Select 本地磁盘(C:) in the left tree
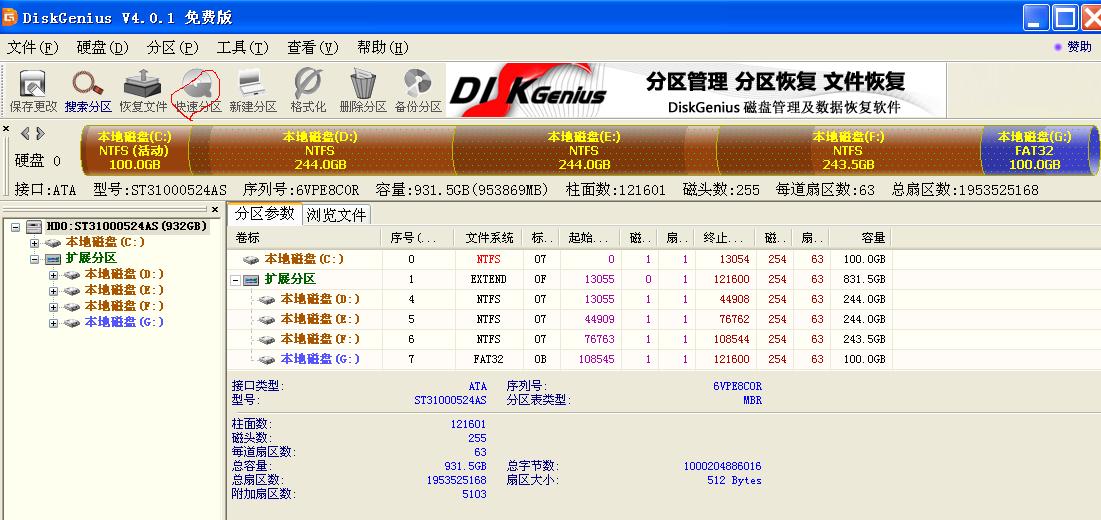The image size is (1101, 520). coord(105,242)
